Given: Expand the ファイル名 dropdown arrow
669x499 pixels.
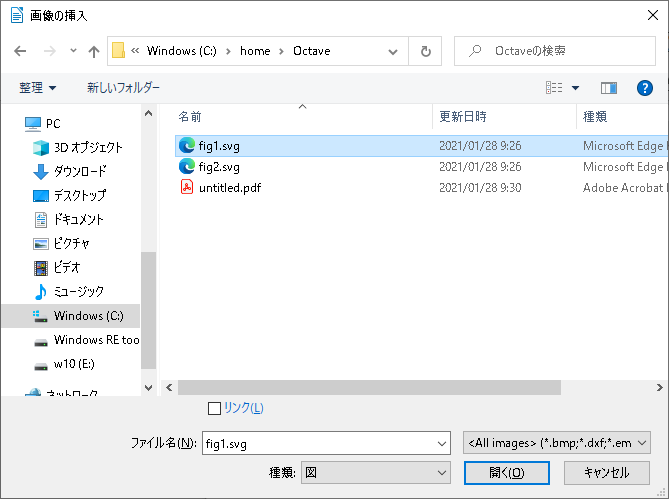Looking at the screenshot, I should 443,442.
